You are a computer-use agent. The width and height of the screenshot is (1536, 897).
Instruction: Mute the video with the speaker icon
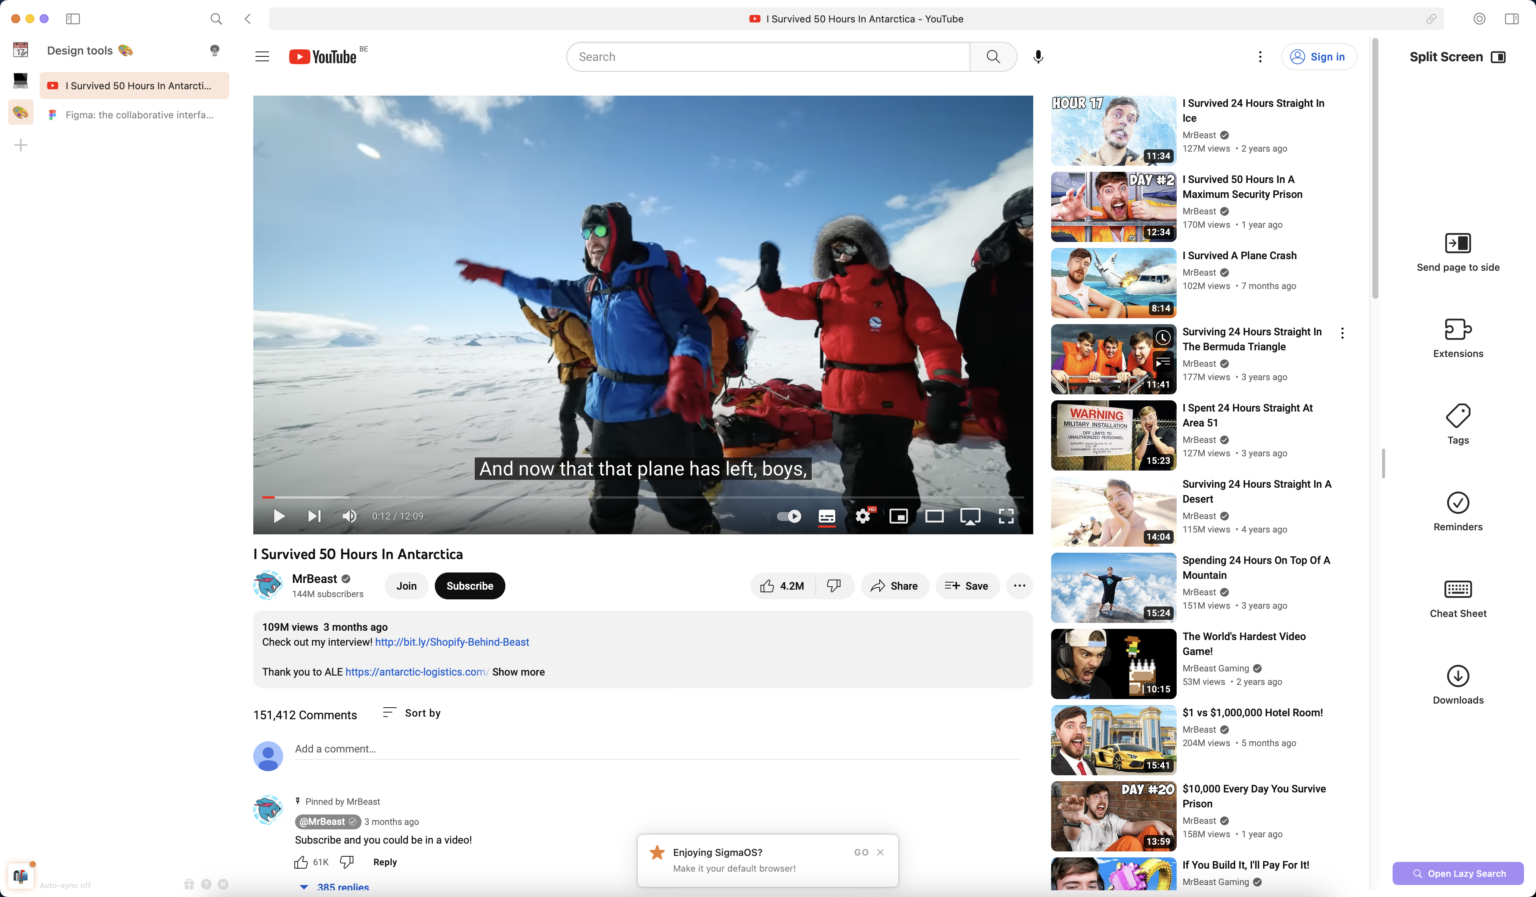tap(349, 516)
